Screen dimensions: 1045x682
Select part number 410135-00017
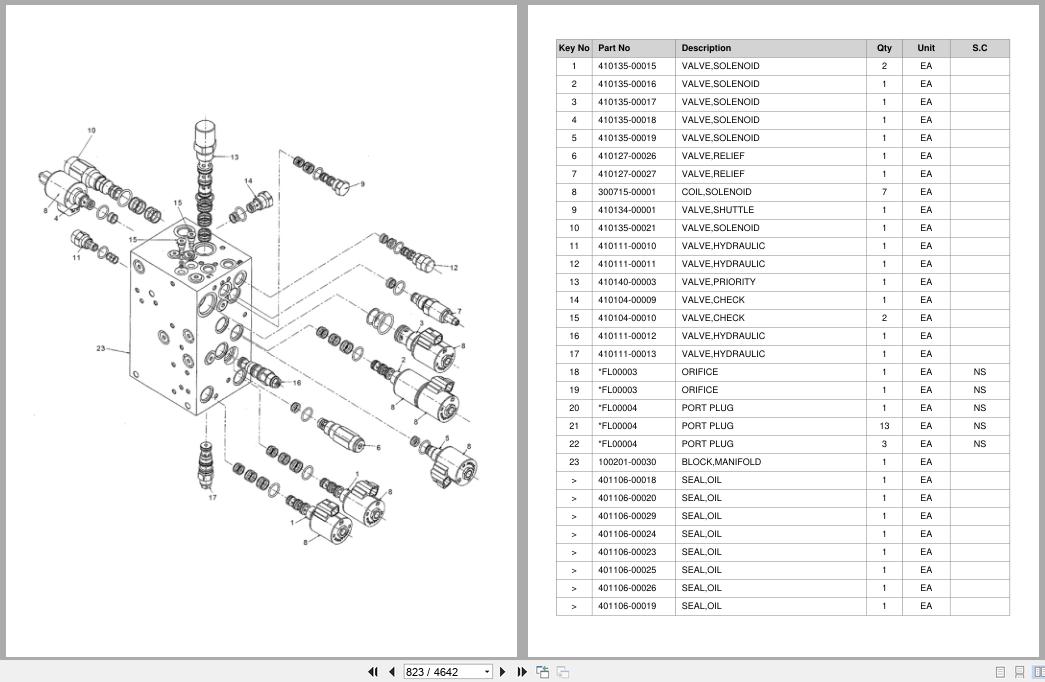point(626,102)
